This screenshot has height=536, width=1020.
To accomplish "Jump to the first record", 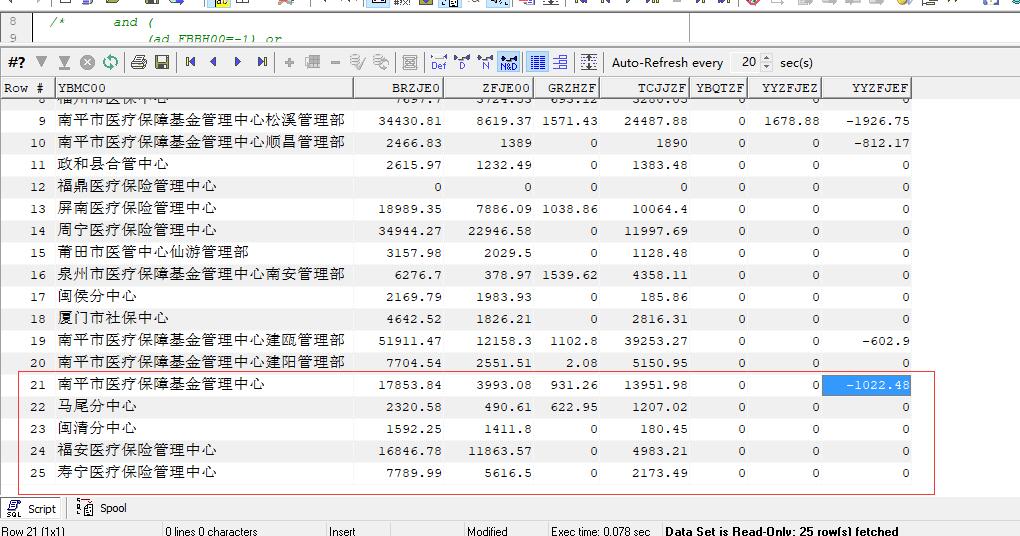I will (191, 62).
